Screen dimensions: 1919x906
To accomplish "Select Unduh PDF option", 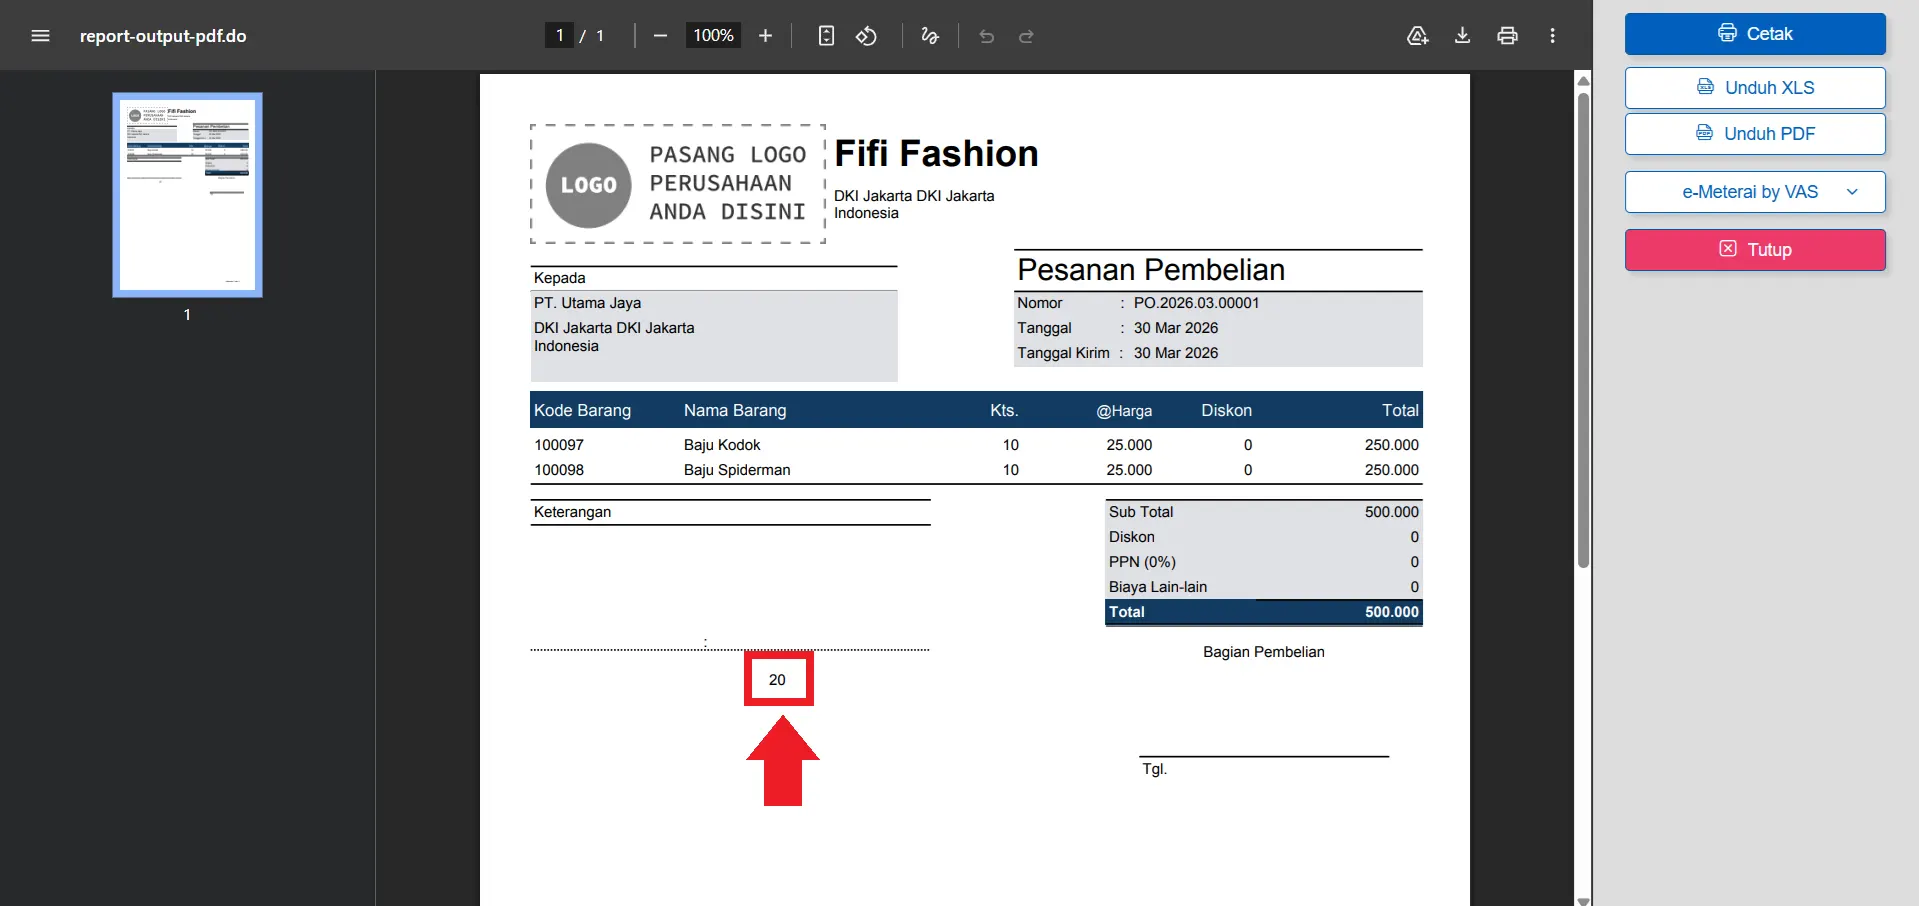I will tap(1754, 133).
